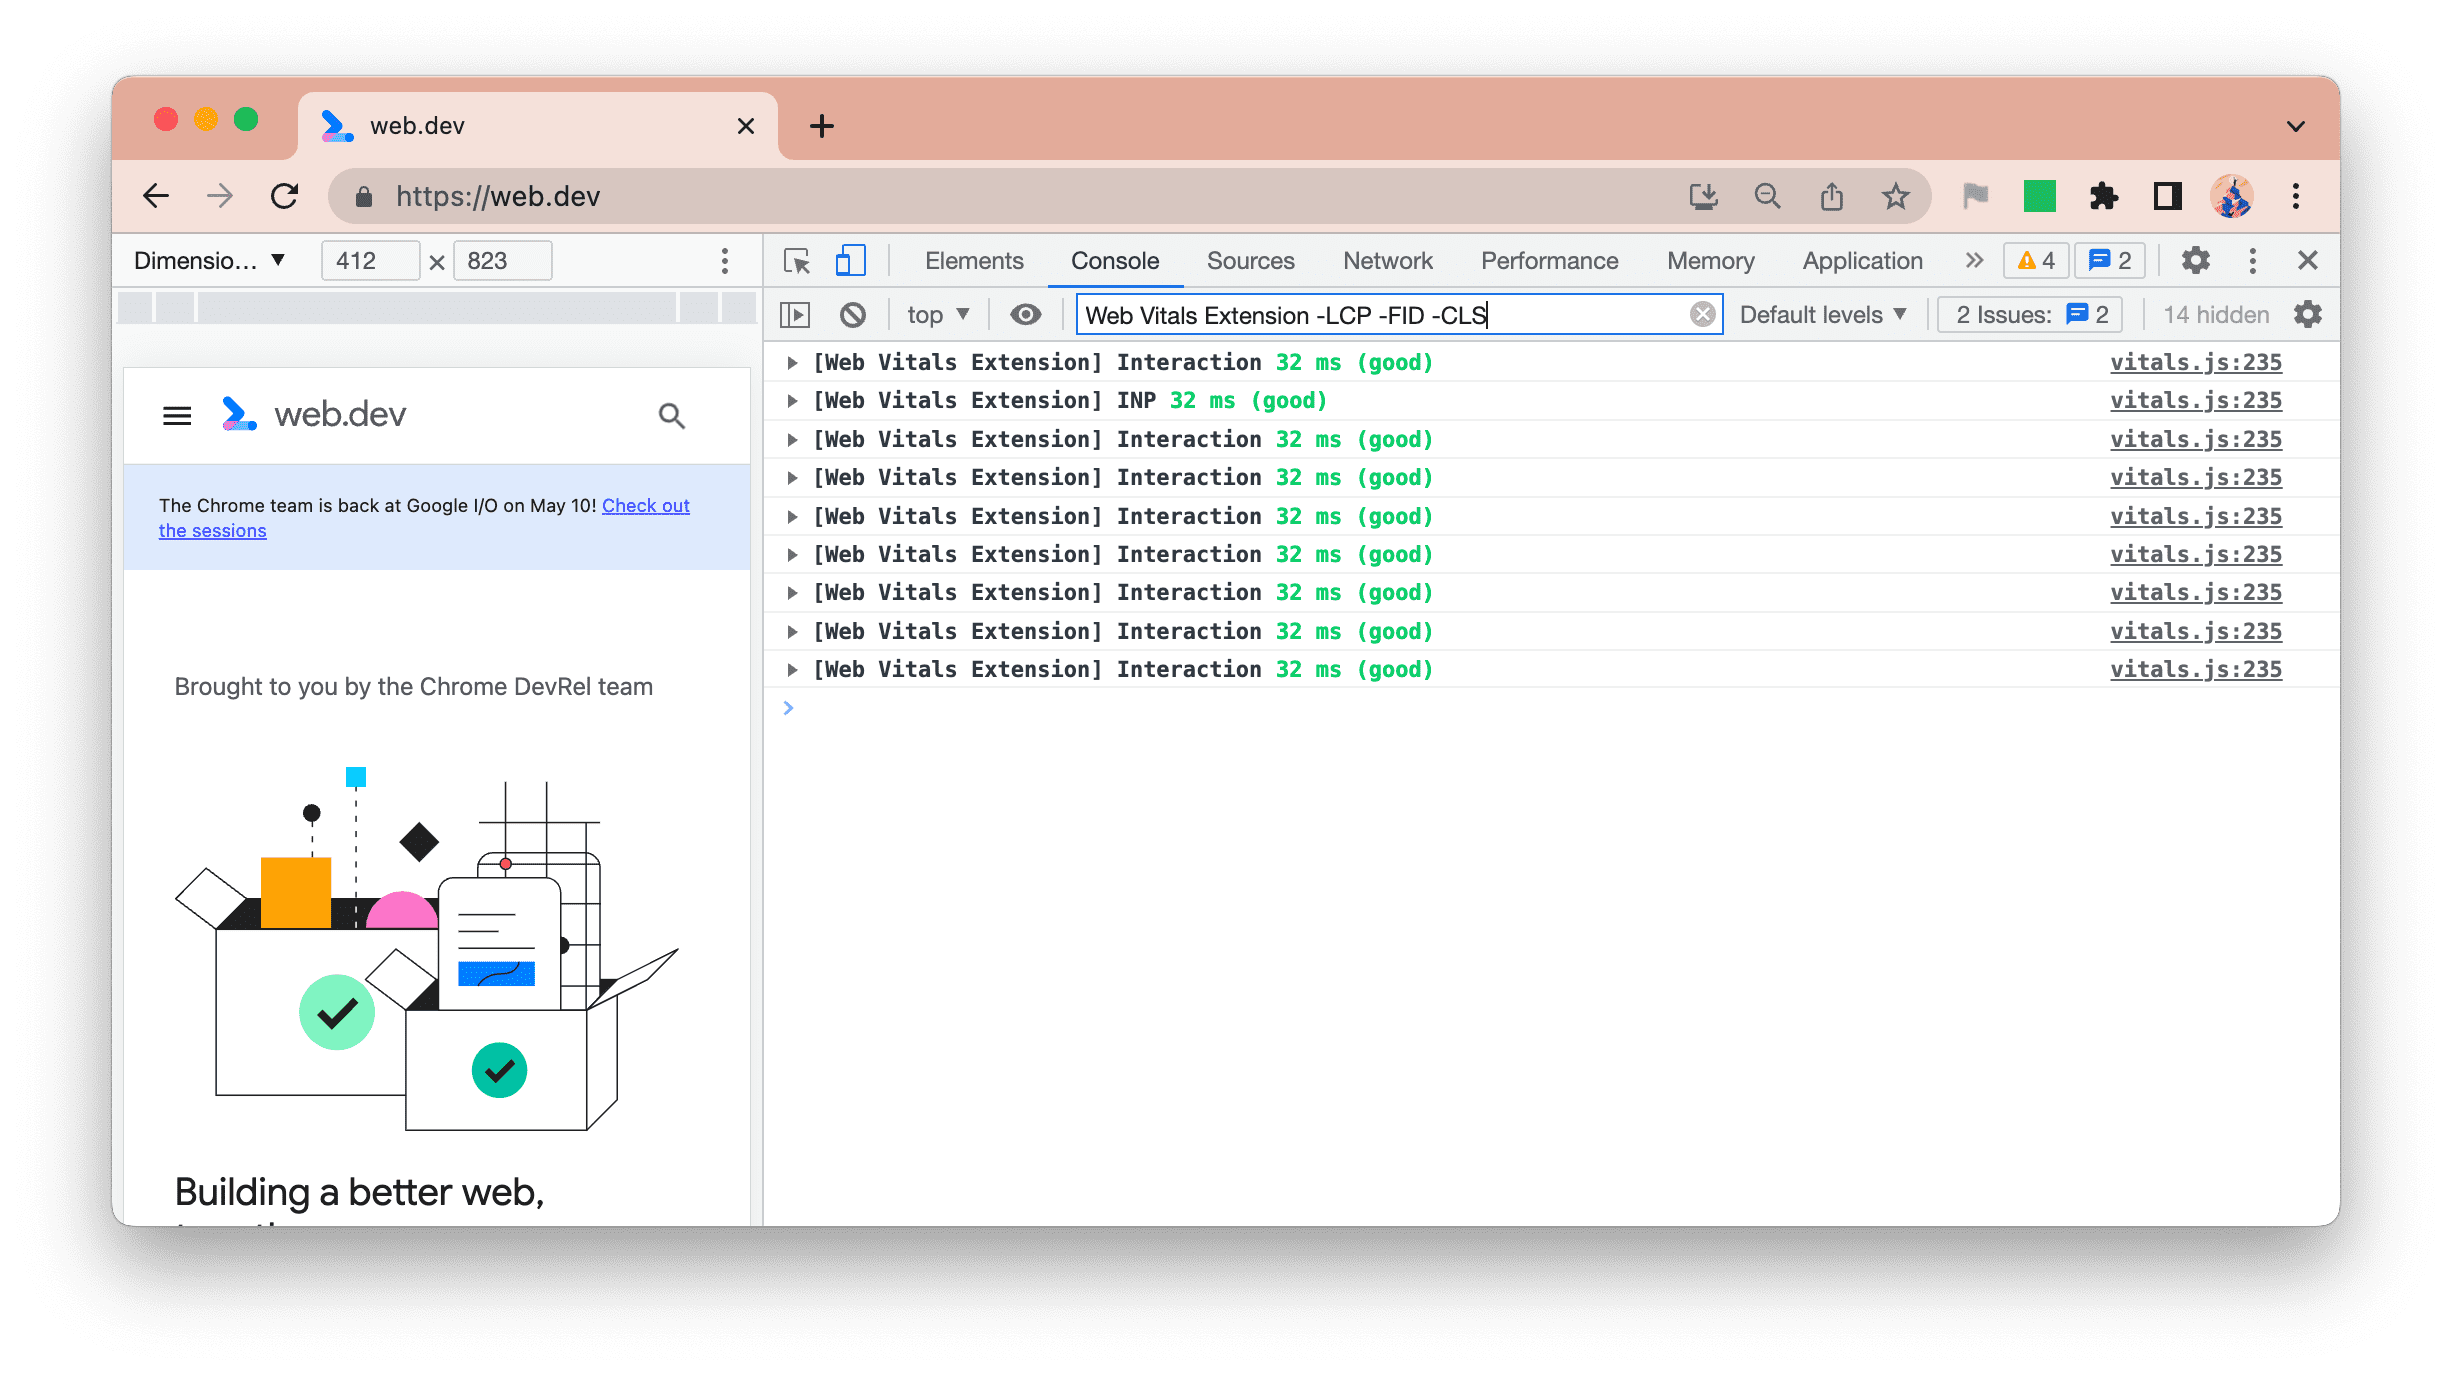2452x1374 pixels.
Task: Click the top context selector dropdown
Action: point(936,315)
